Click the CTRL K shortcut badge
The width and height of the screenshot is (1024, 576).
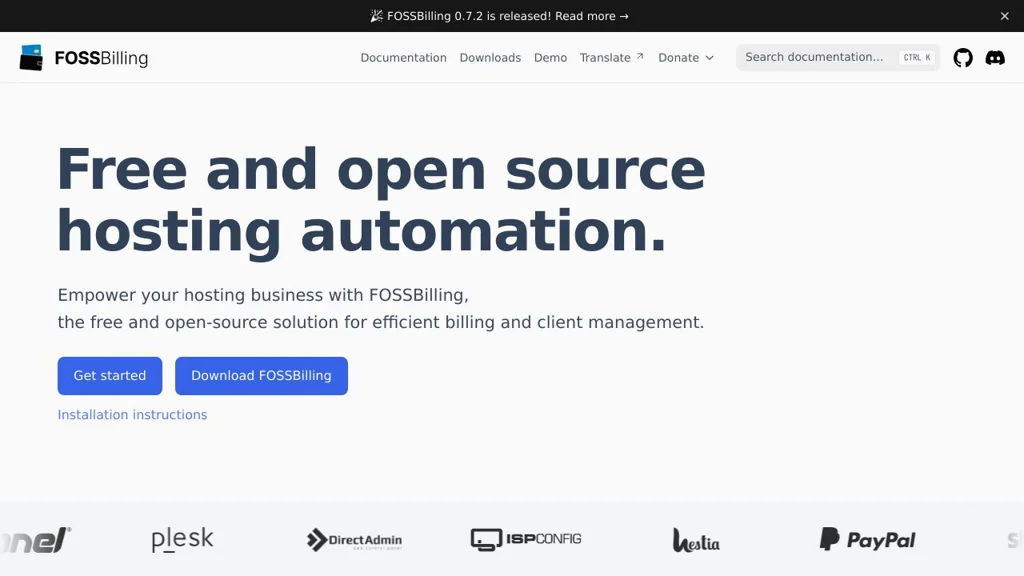(917, 57)
